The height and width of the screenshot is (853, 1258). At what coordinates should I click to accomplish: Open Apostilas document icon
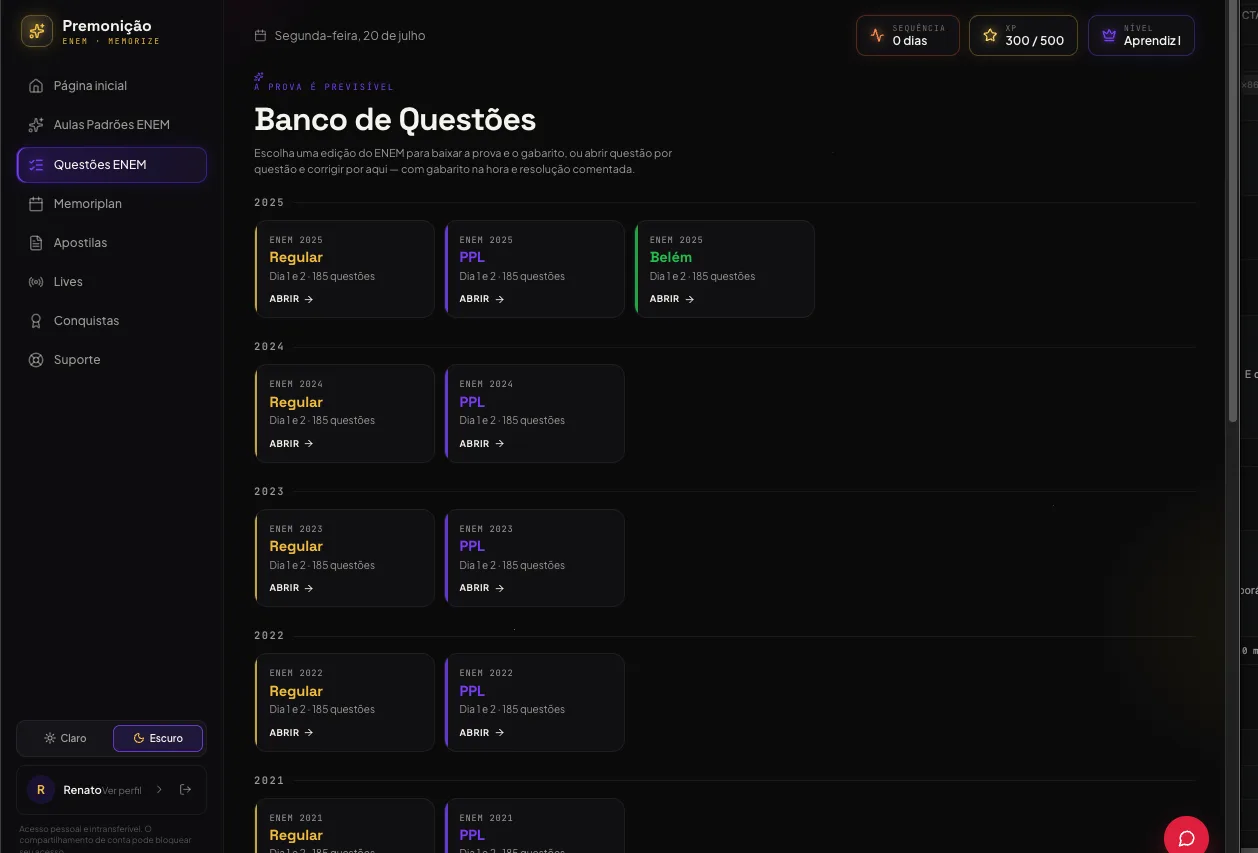[x=36, y=243]
